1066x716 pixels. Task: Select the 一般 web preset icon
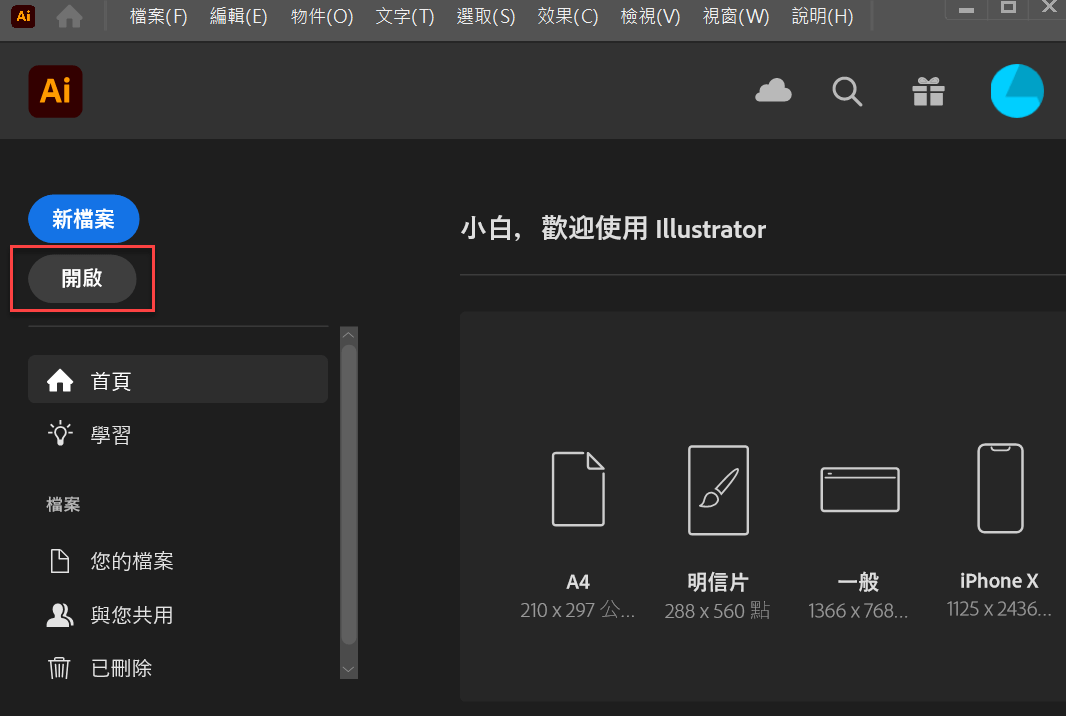(x=860, y=490)
